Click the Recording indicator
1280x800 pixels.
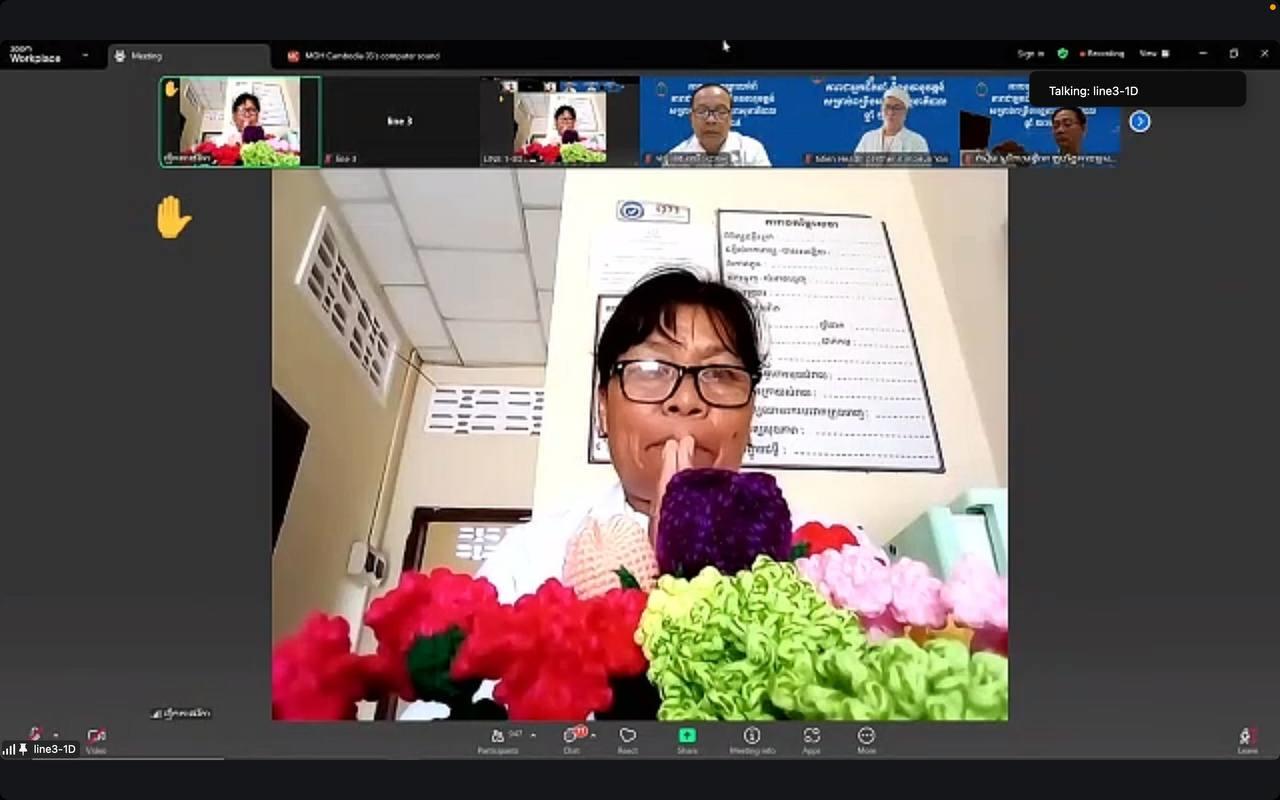click(1101, 54)
